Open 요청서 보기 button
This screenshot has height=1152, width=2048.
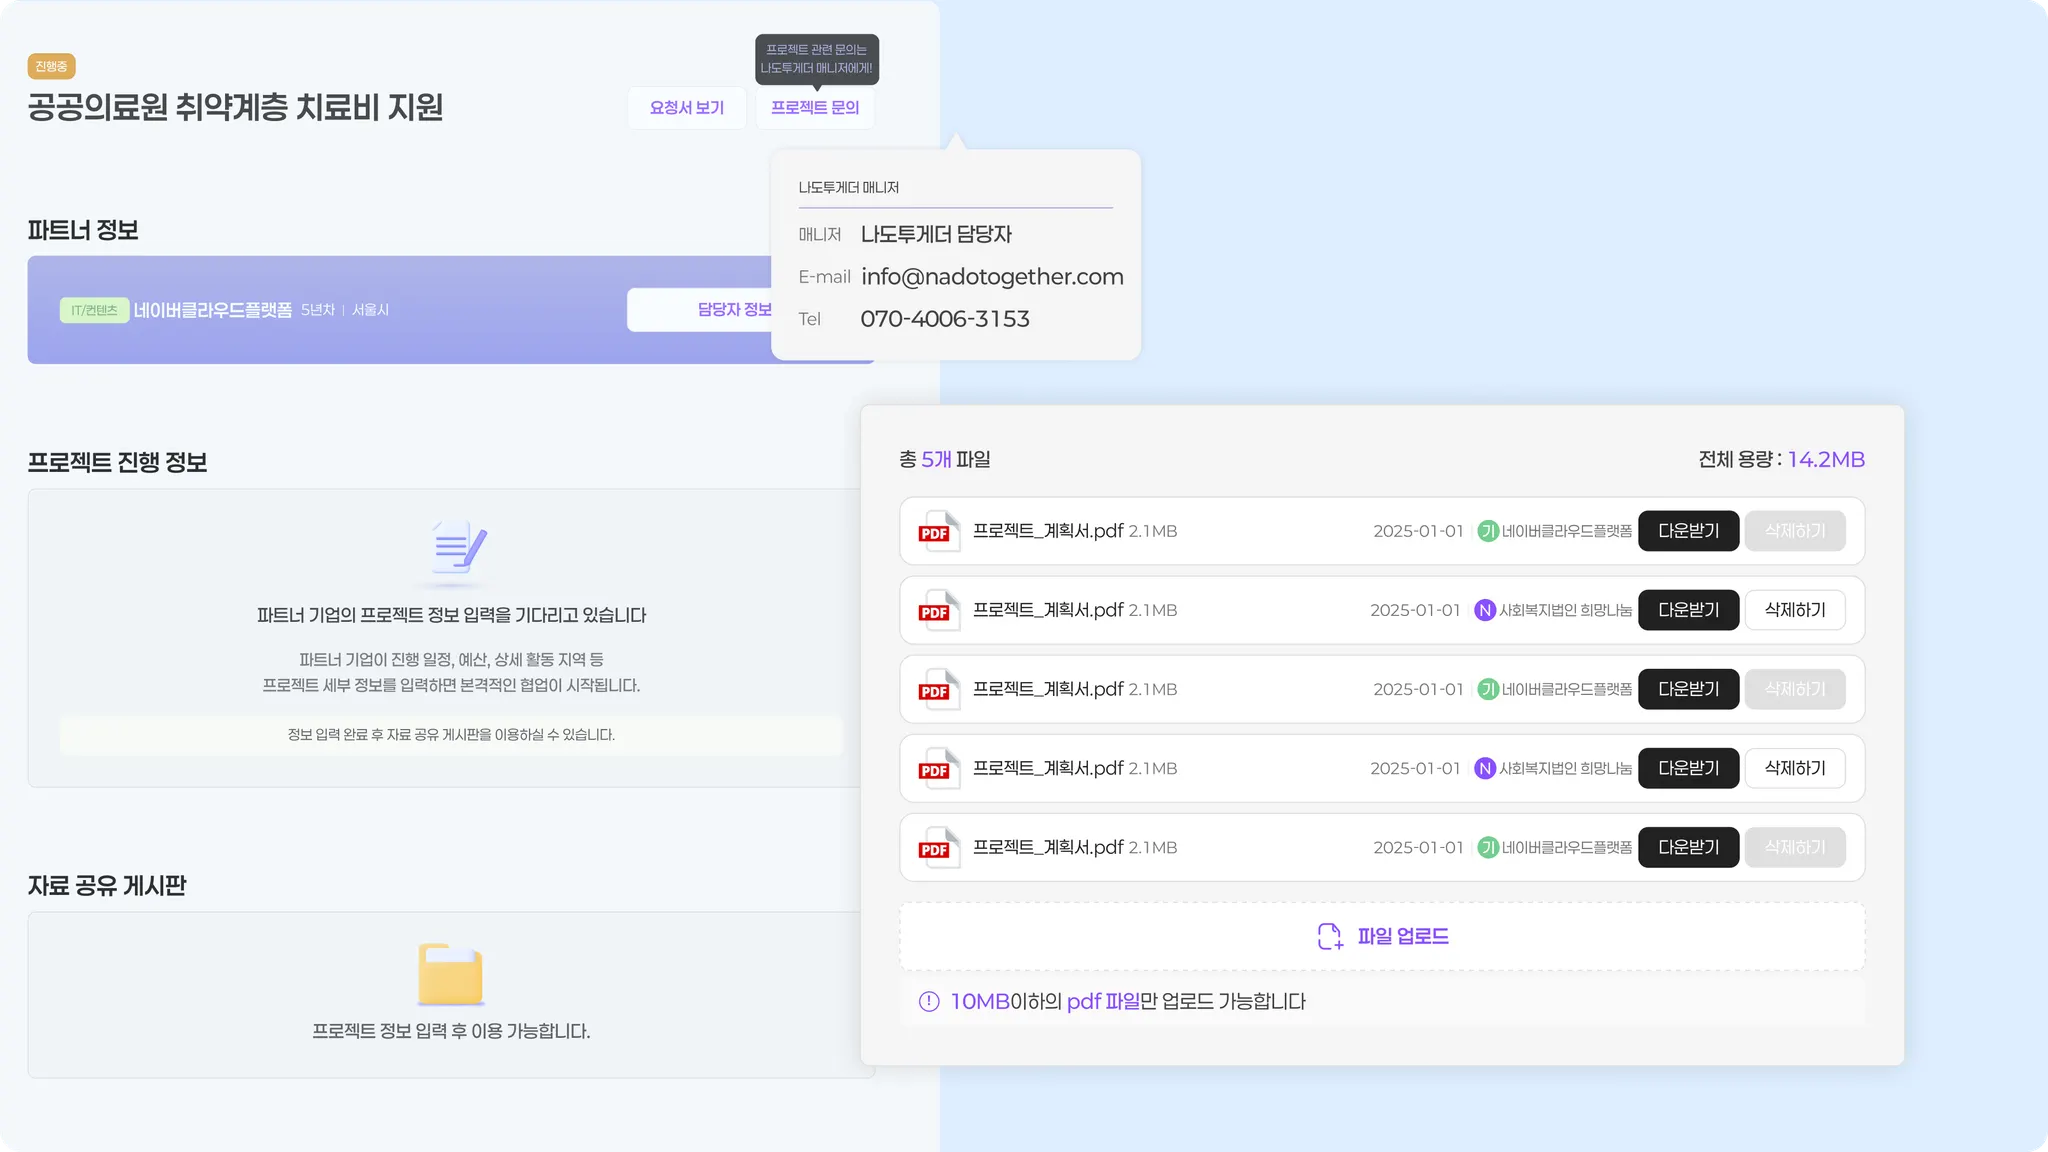[687, 108]
